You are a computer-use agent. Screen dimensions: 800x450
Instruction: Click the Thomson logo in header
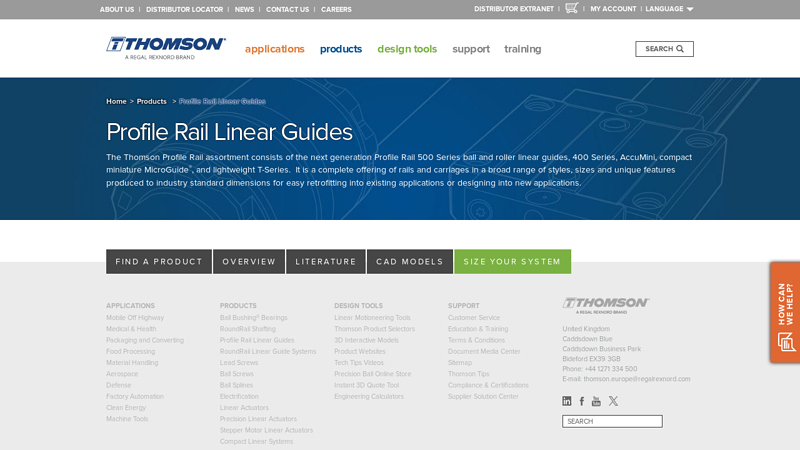[x=166, y=48]
